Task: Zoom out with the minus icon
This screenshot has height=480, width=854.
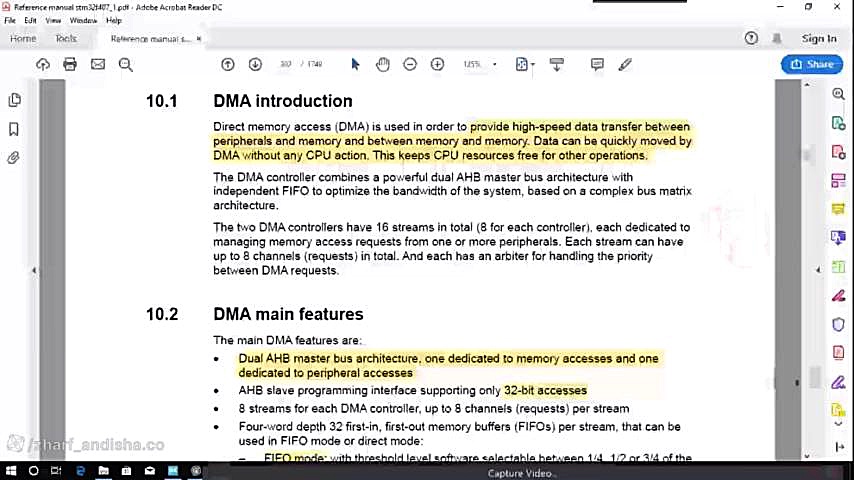Action: 410,64
